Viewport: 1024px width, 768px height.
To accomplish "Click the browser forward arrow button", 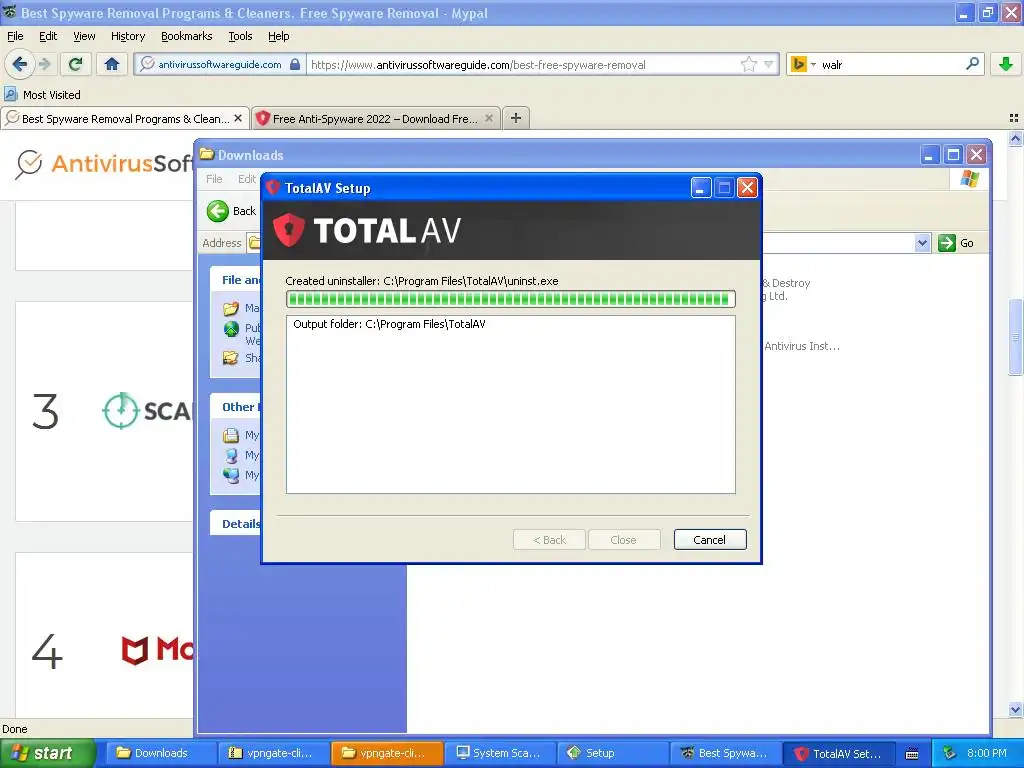I will (x=44, y=64).
